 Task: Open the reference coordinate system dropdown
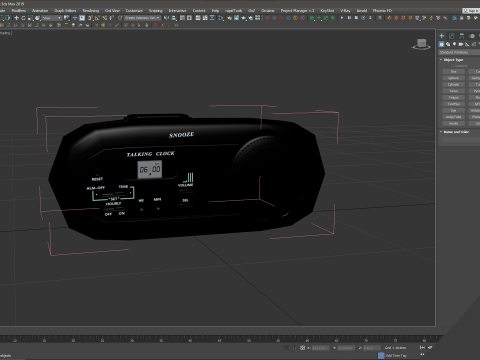(52, 18)
